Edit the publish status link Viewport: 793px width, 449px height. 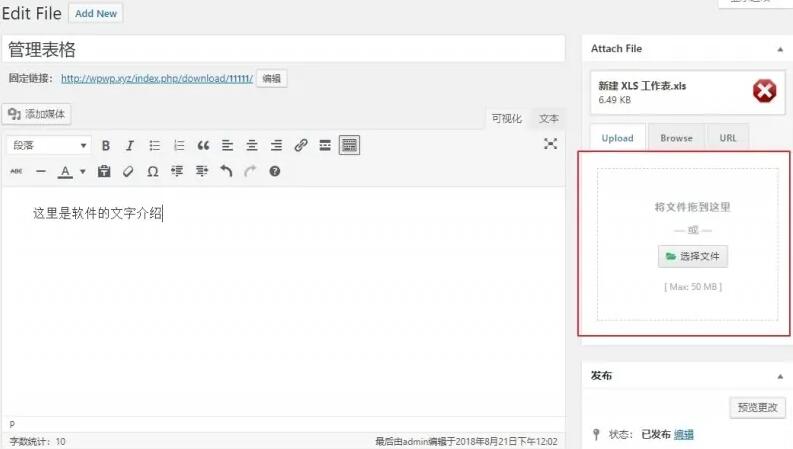point(684,434)
